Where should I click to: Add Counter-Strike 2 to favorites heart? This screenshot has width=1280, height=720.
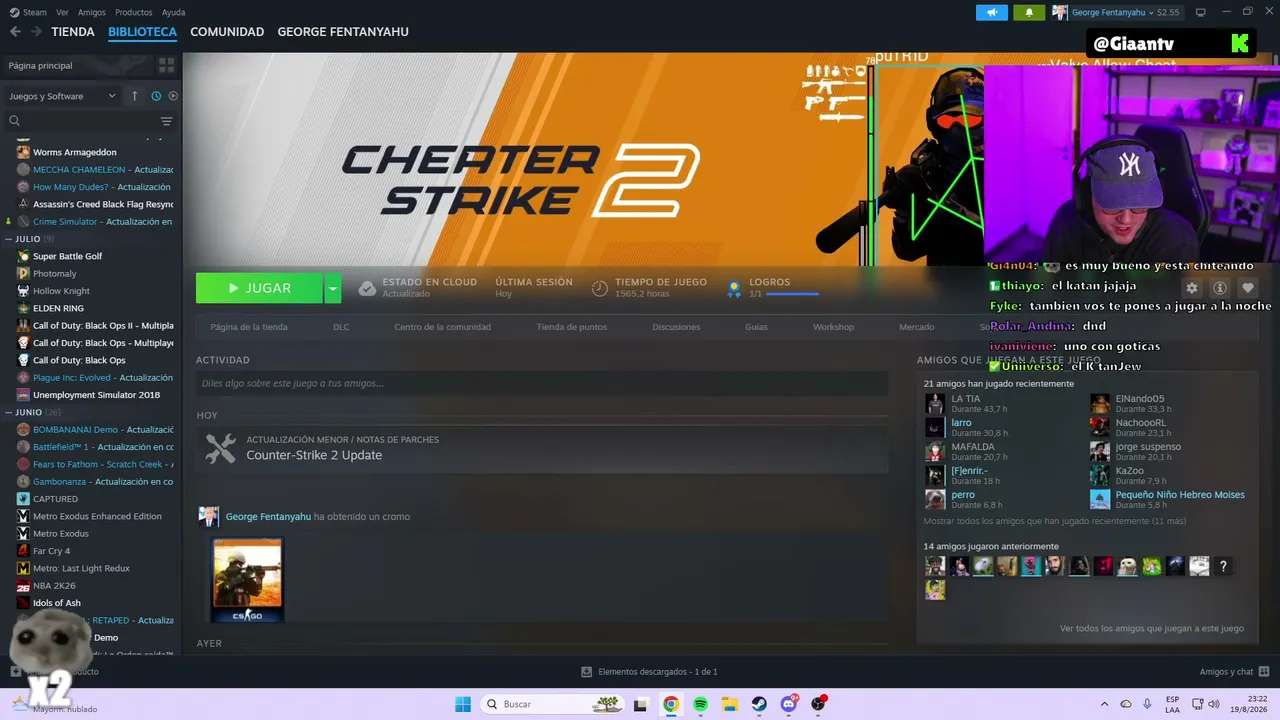1247,288
